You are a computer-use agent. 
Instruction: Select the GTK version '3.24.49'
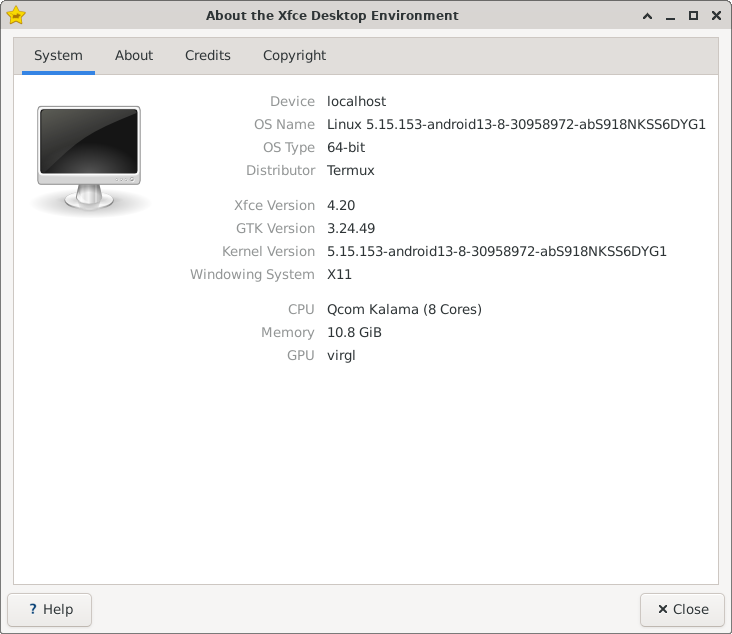(x=351, y=228)
